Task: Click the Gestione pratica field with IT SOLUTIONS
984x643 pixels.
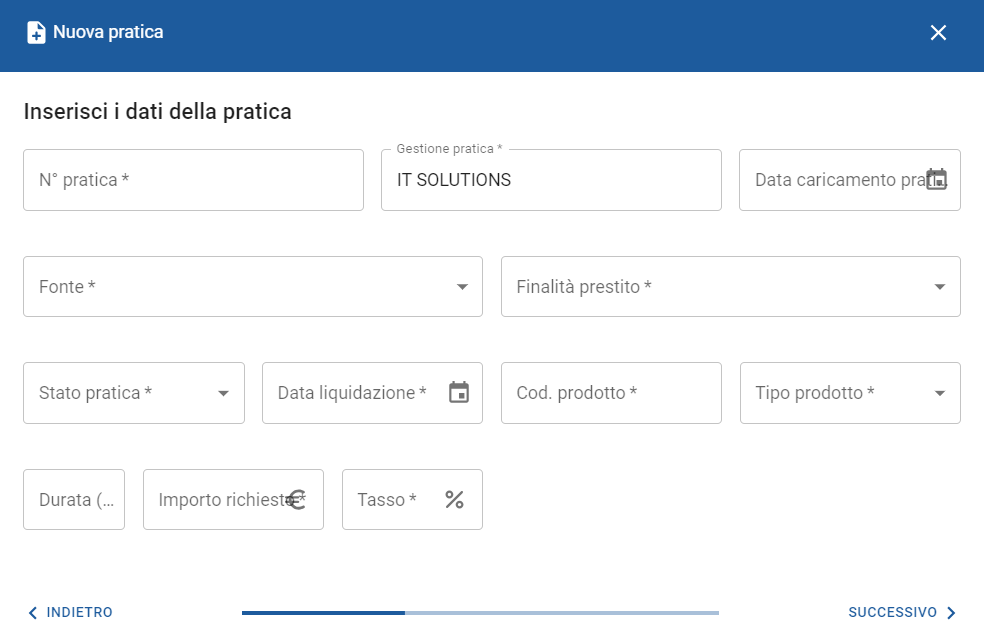Action: 550,180
